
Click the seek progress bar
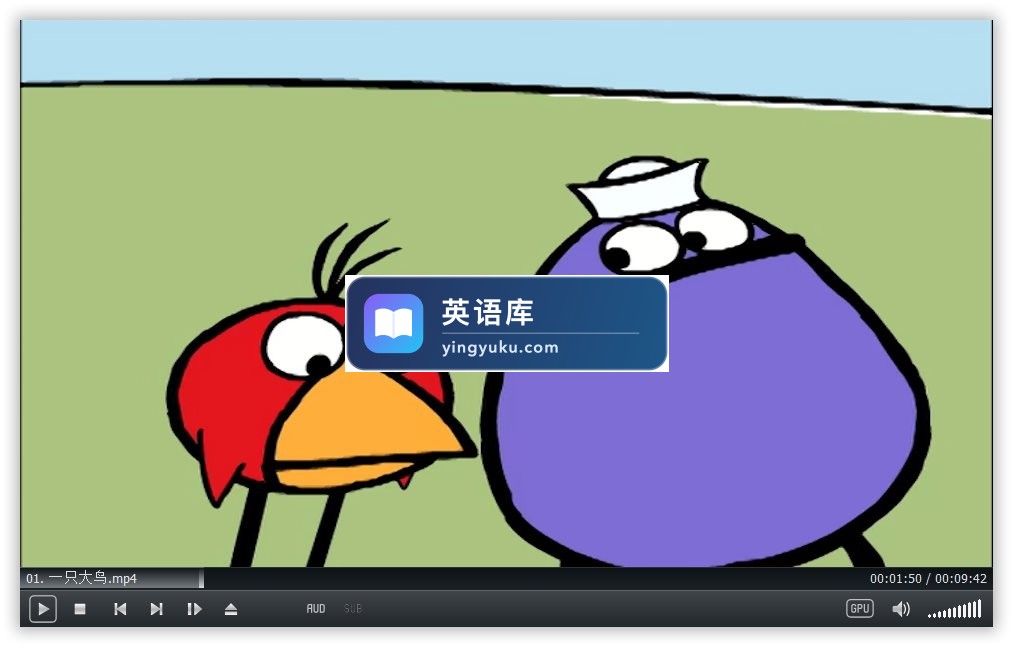pos(506,578)
